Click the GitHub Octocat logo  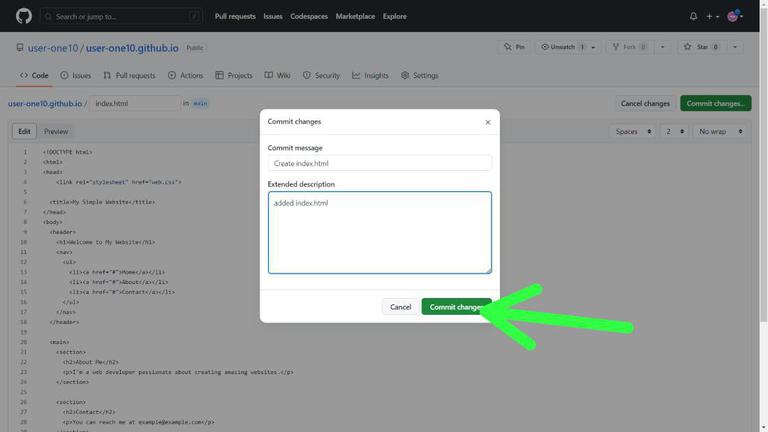click(x=24, y=16)
